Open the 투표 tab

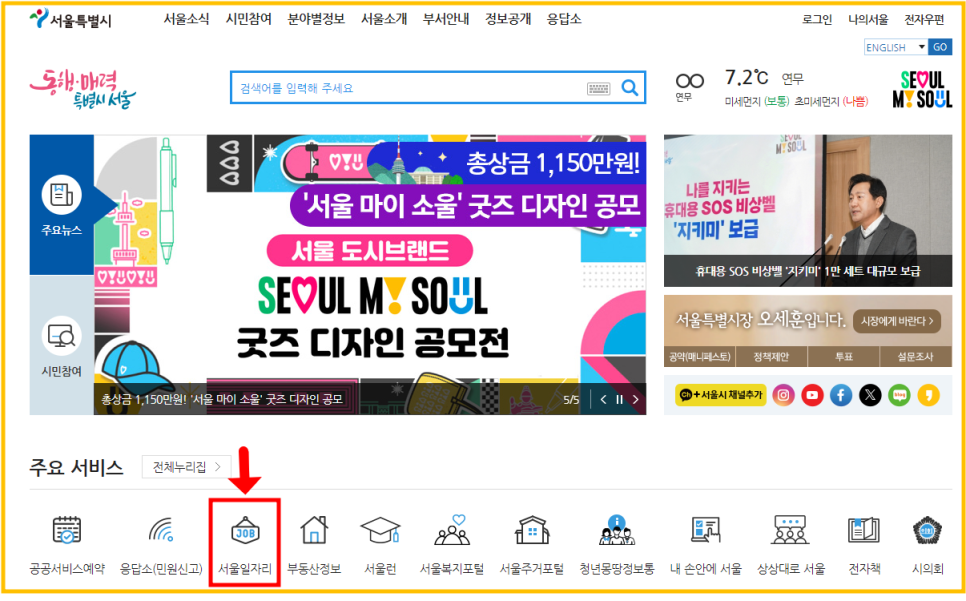843,357
